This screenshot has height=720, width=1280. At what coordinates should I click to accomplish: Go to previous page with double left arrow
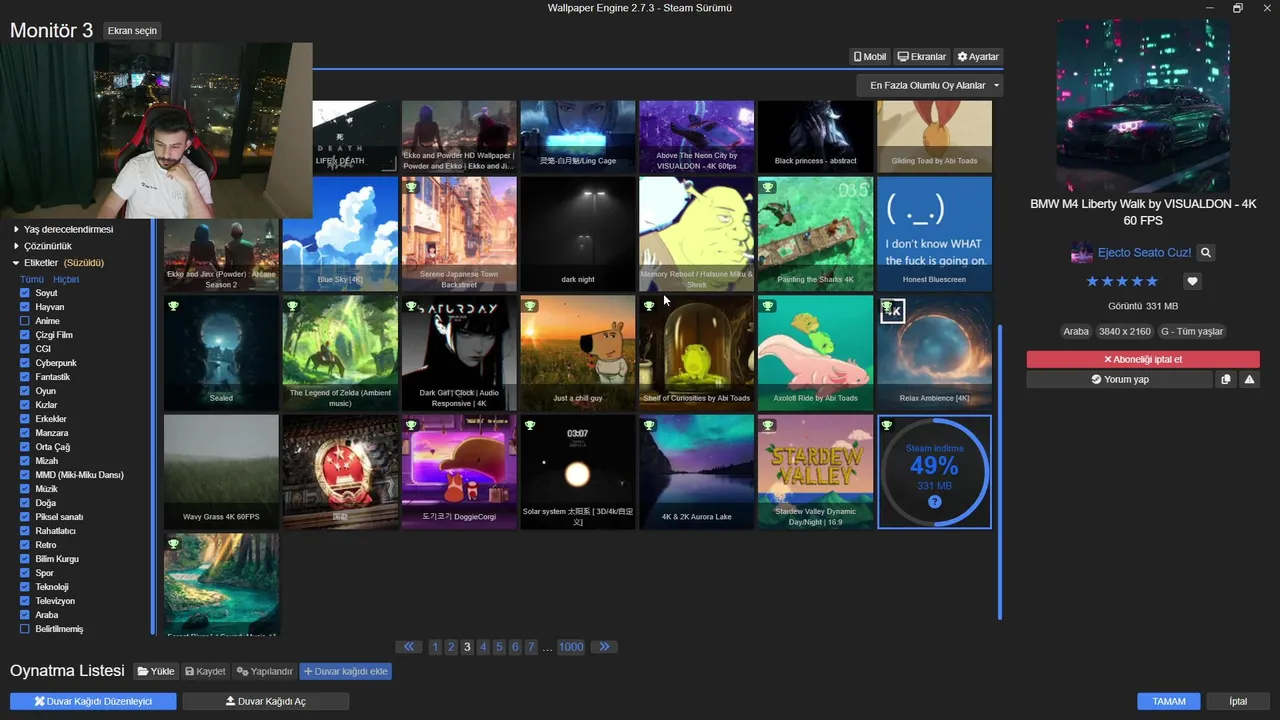click(x=408, y=647)
